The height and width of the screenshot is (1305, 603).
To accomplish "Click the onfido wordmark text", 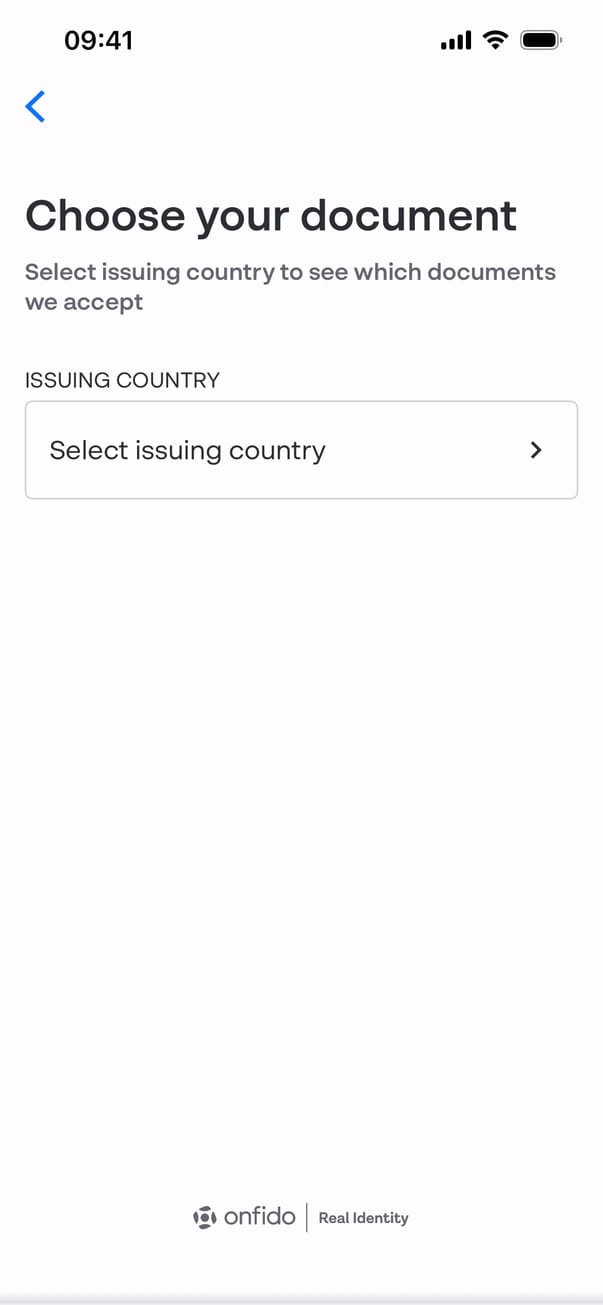I will tap(260, 1217).
